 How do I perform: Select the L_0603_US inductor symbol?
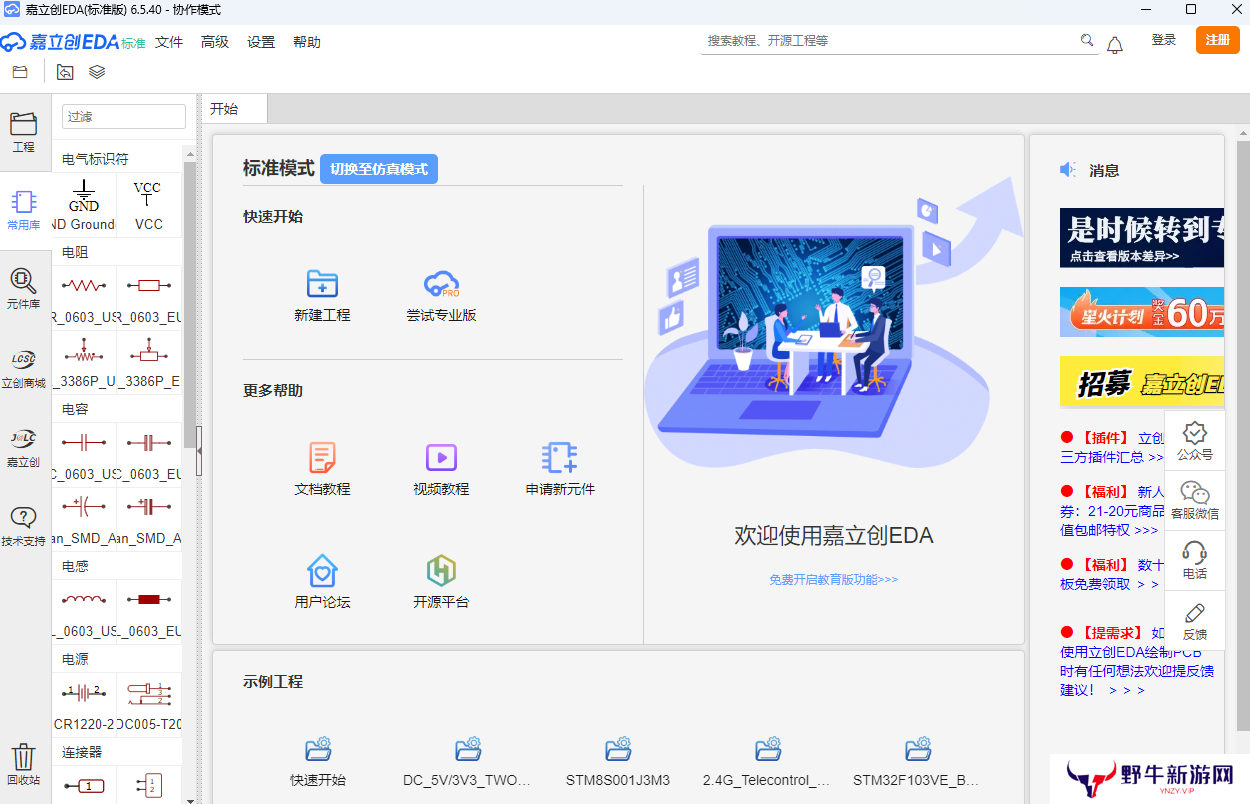click(84, 610)
